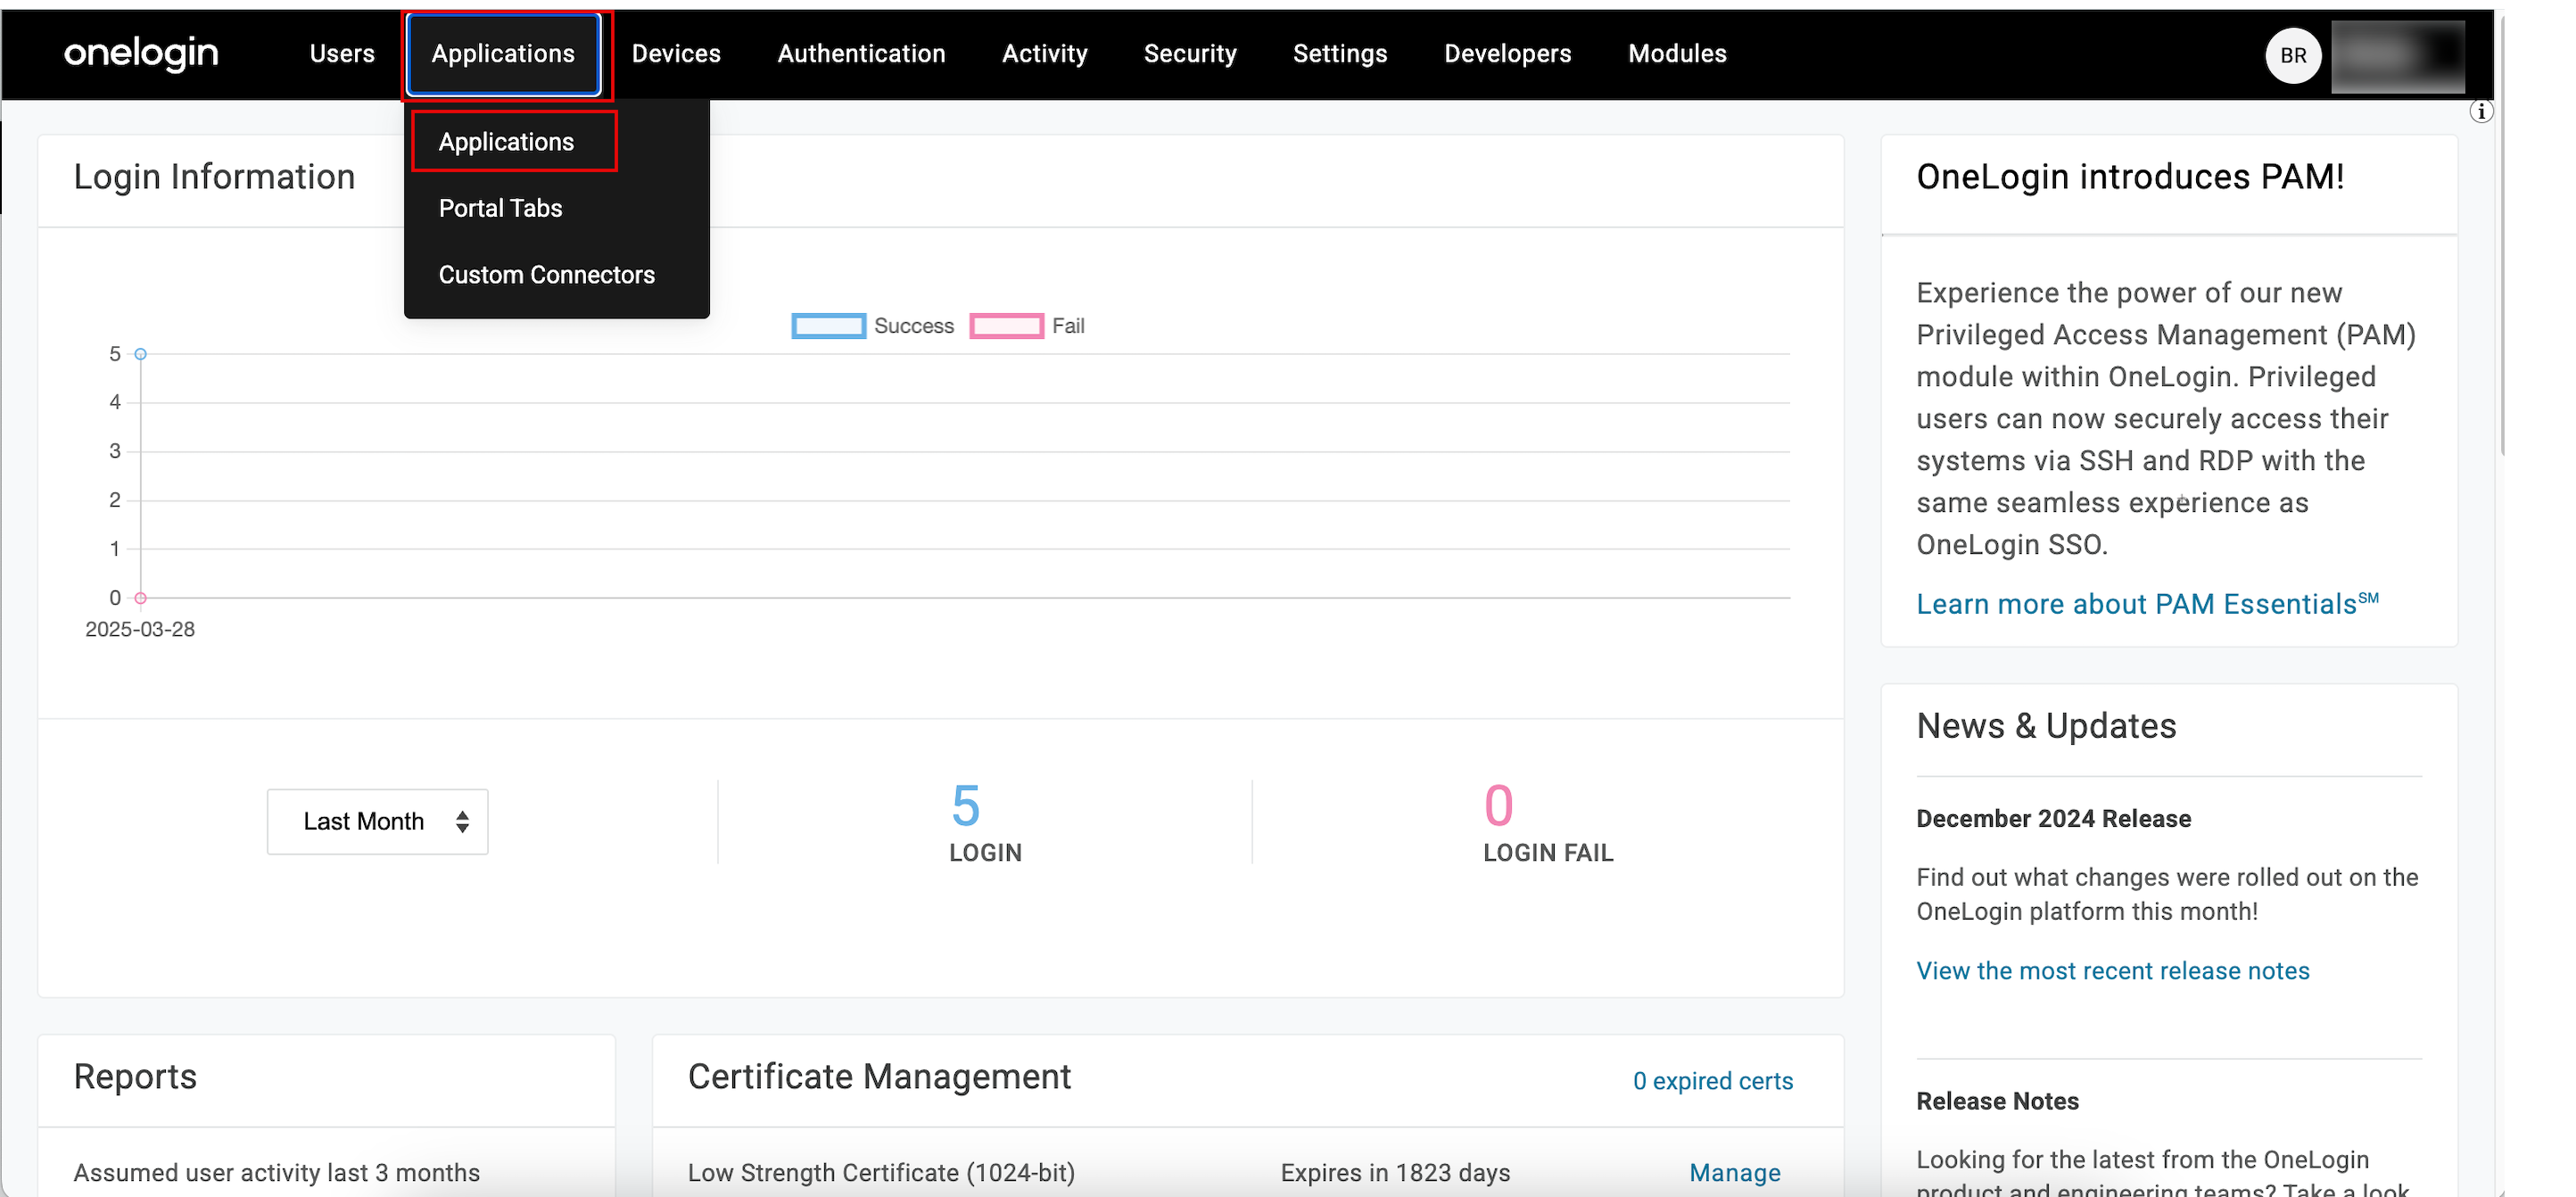The image size is (2576, 1197).
Task: Open the Users menu
Action: [x=342, y=54]
